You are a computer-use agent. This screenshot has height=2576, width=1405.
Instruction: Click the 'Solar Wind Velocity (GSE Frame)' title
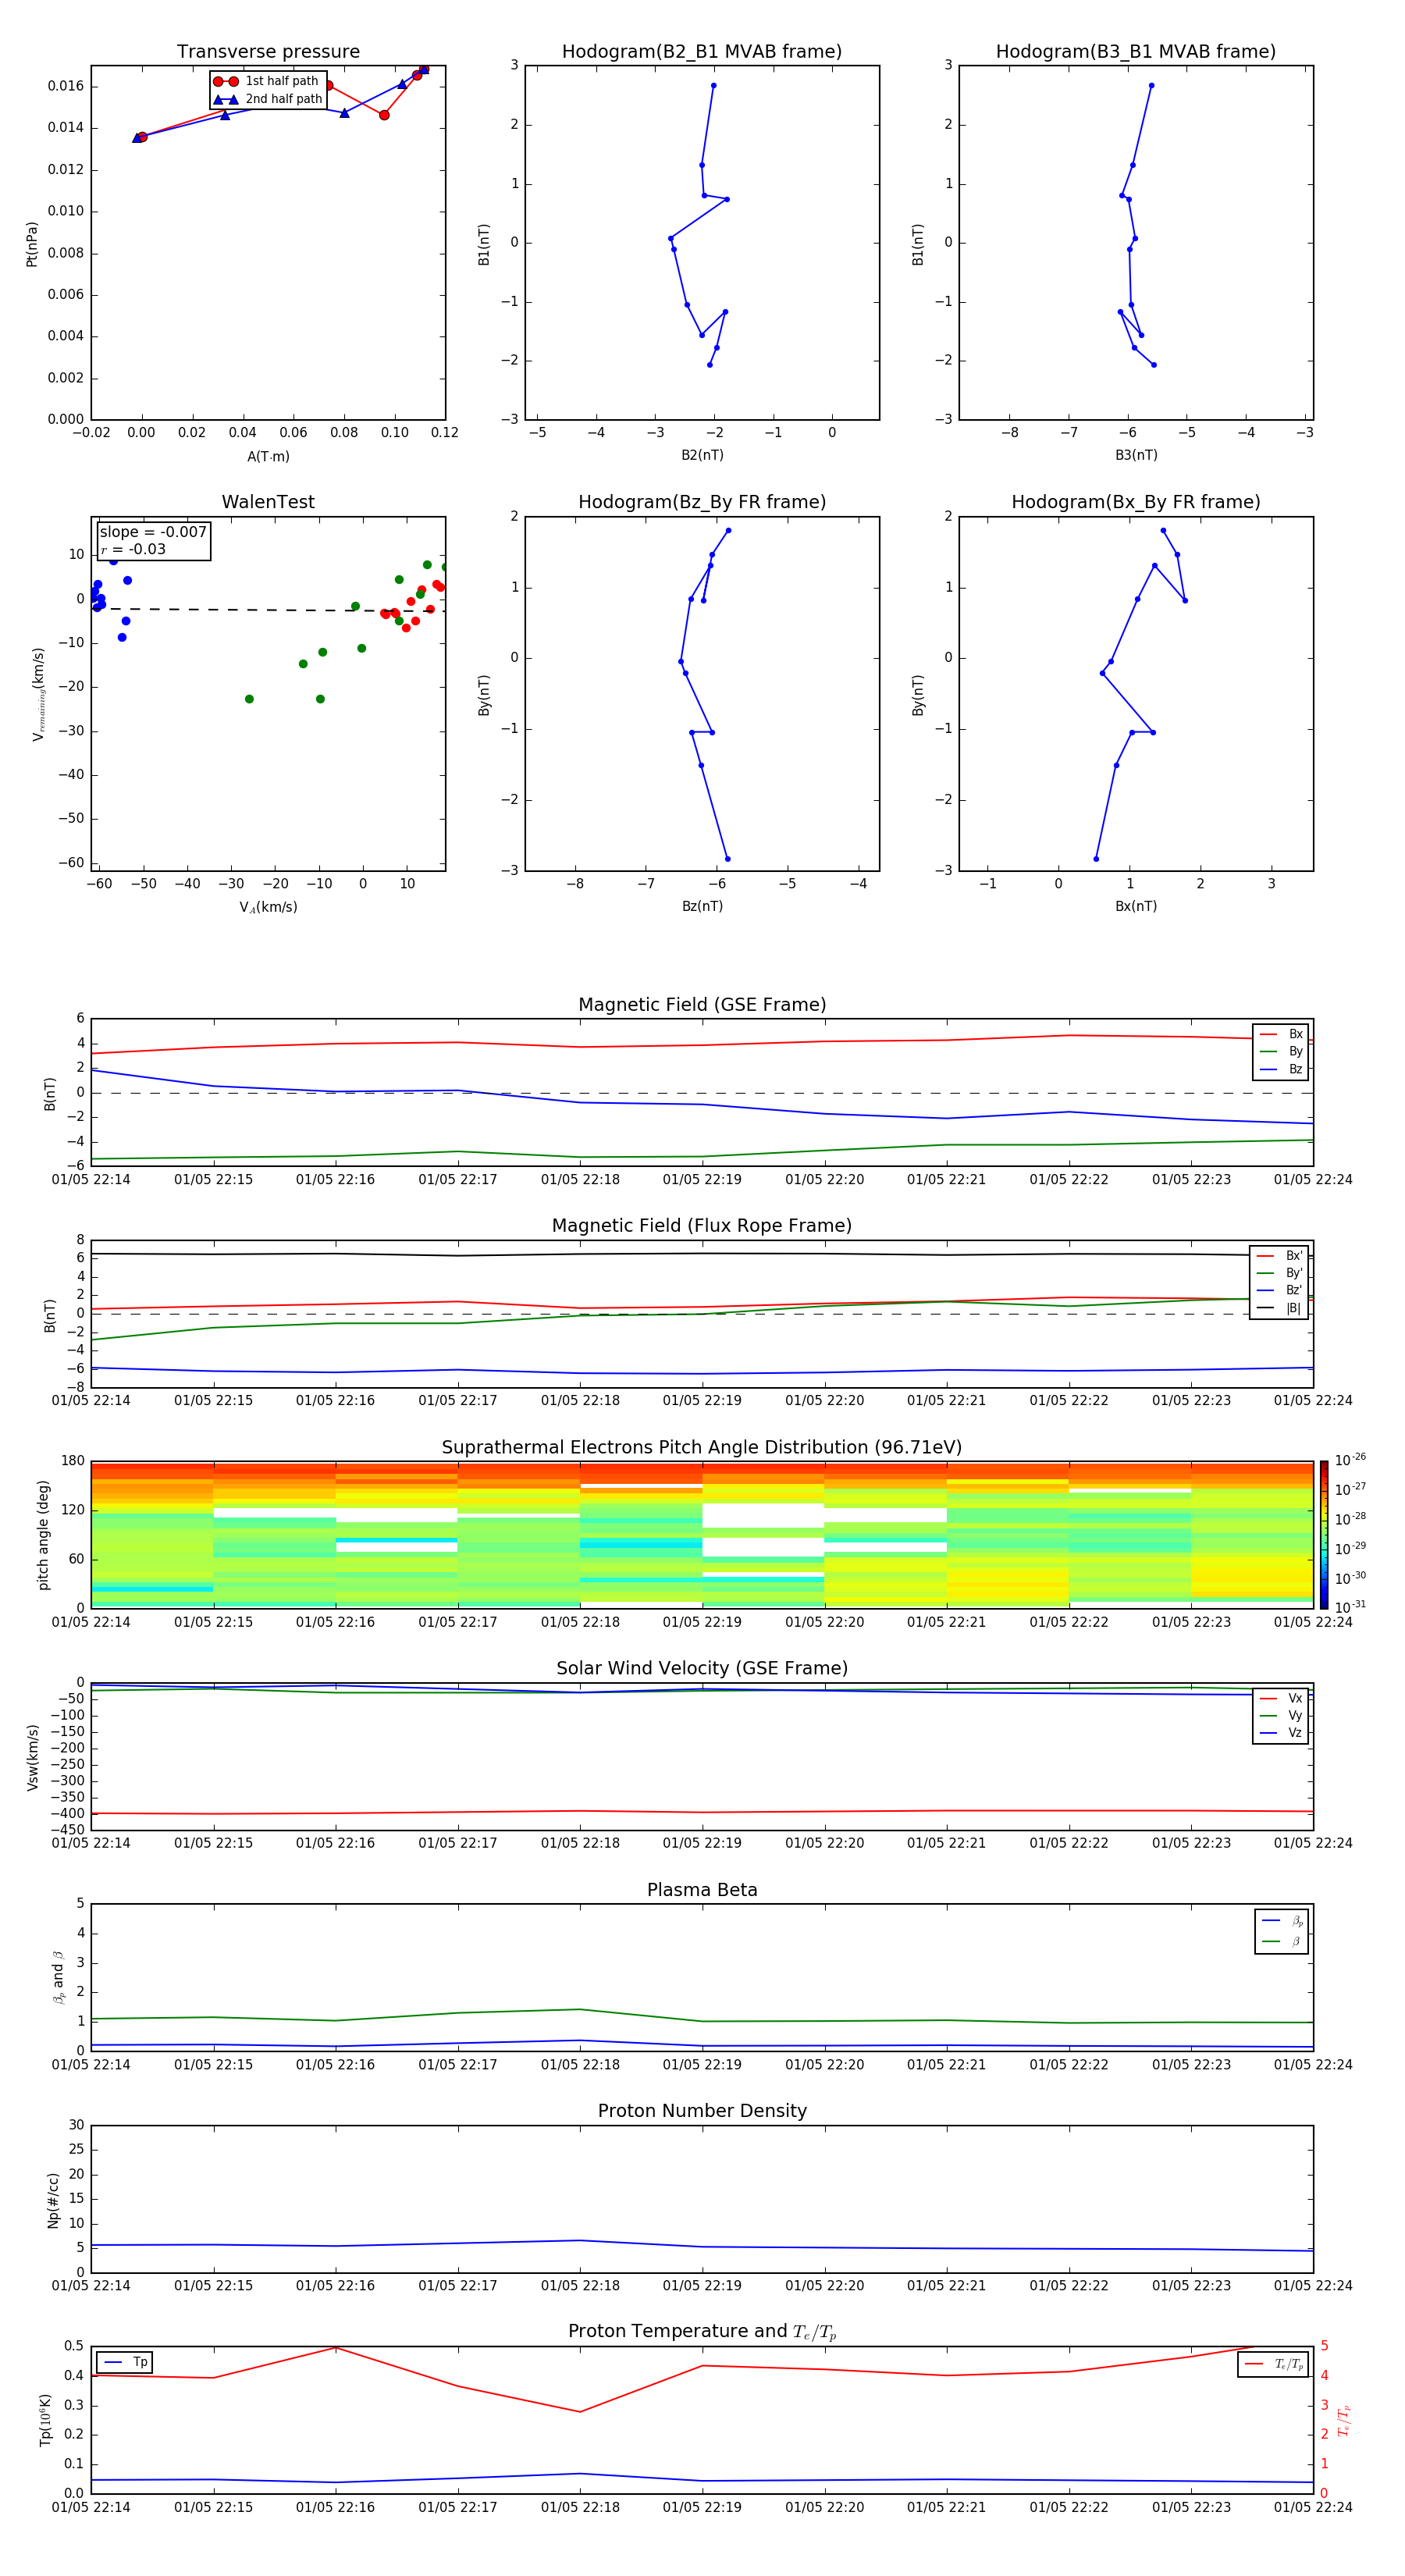tap(702, 1669)
